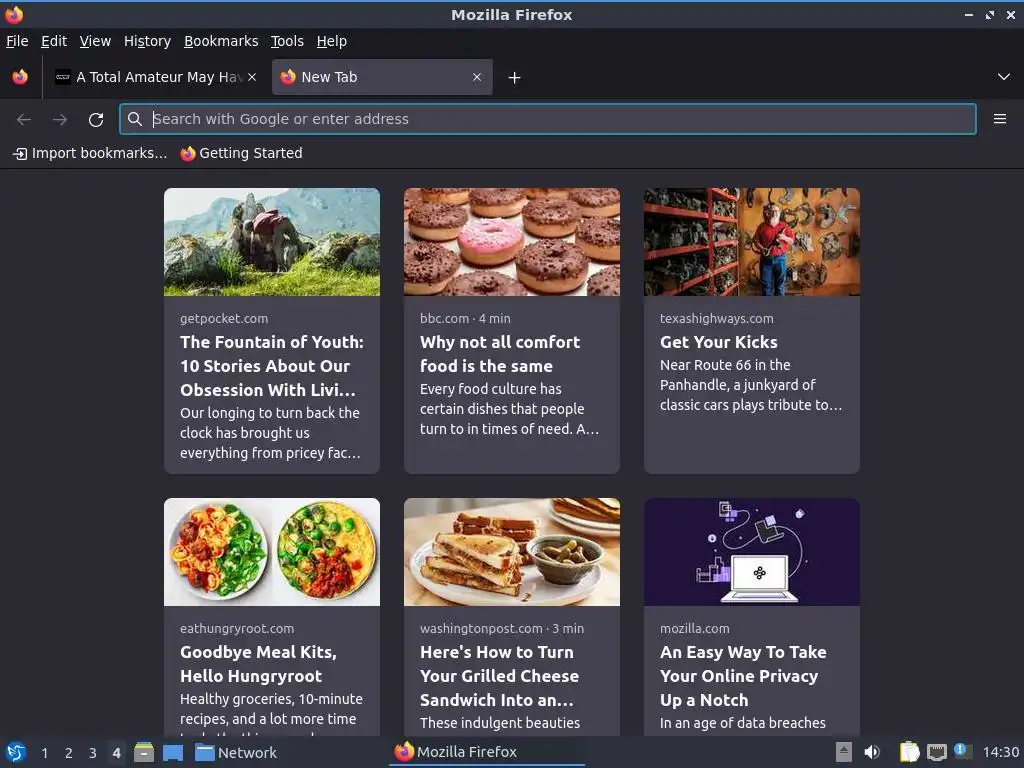Click the eathungryroot.com source label

[x=237, y=629]
